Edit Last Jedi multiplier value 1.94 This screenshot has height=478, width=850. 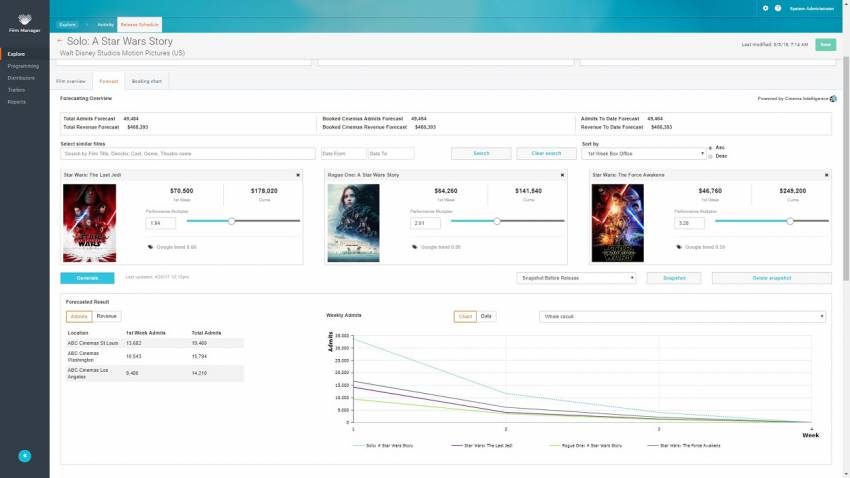point(160,223)
